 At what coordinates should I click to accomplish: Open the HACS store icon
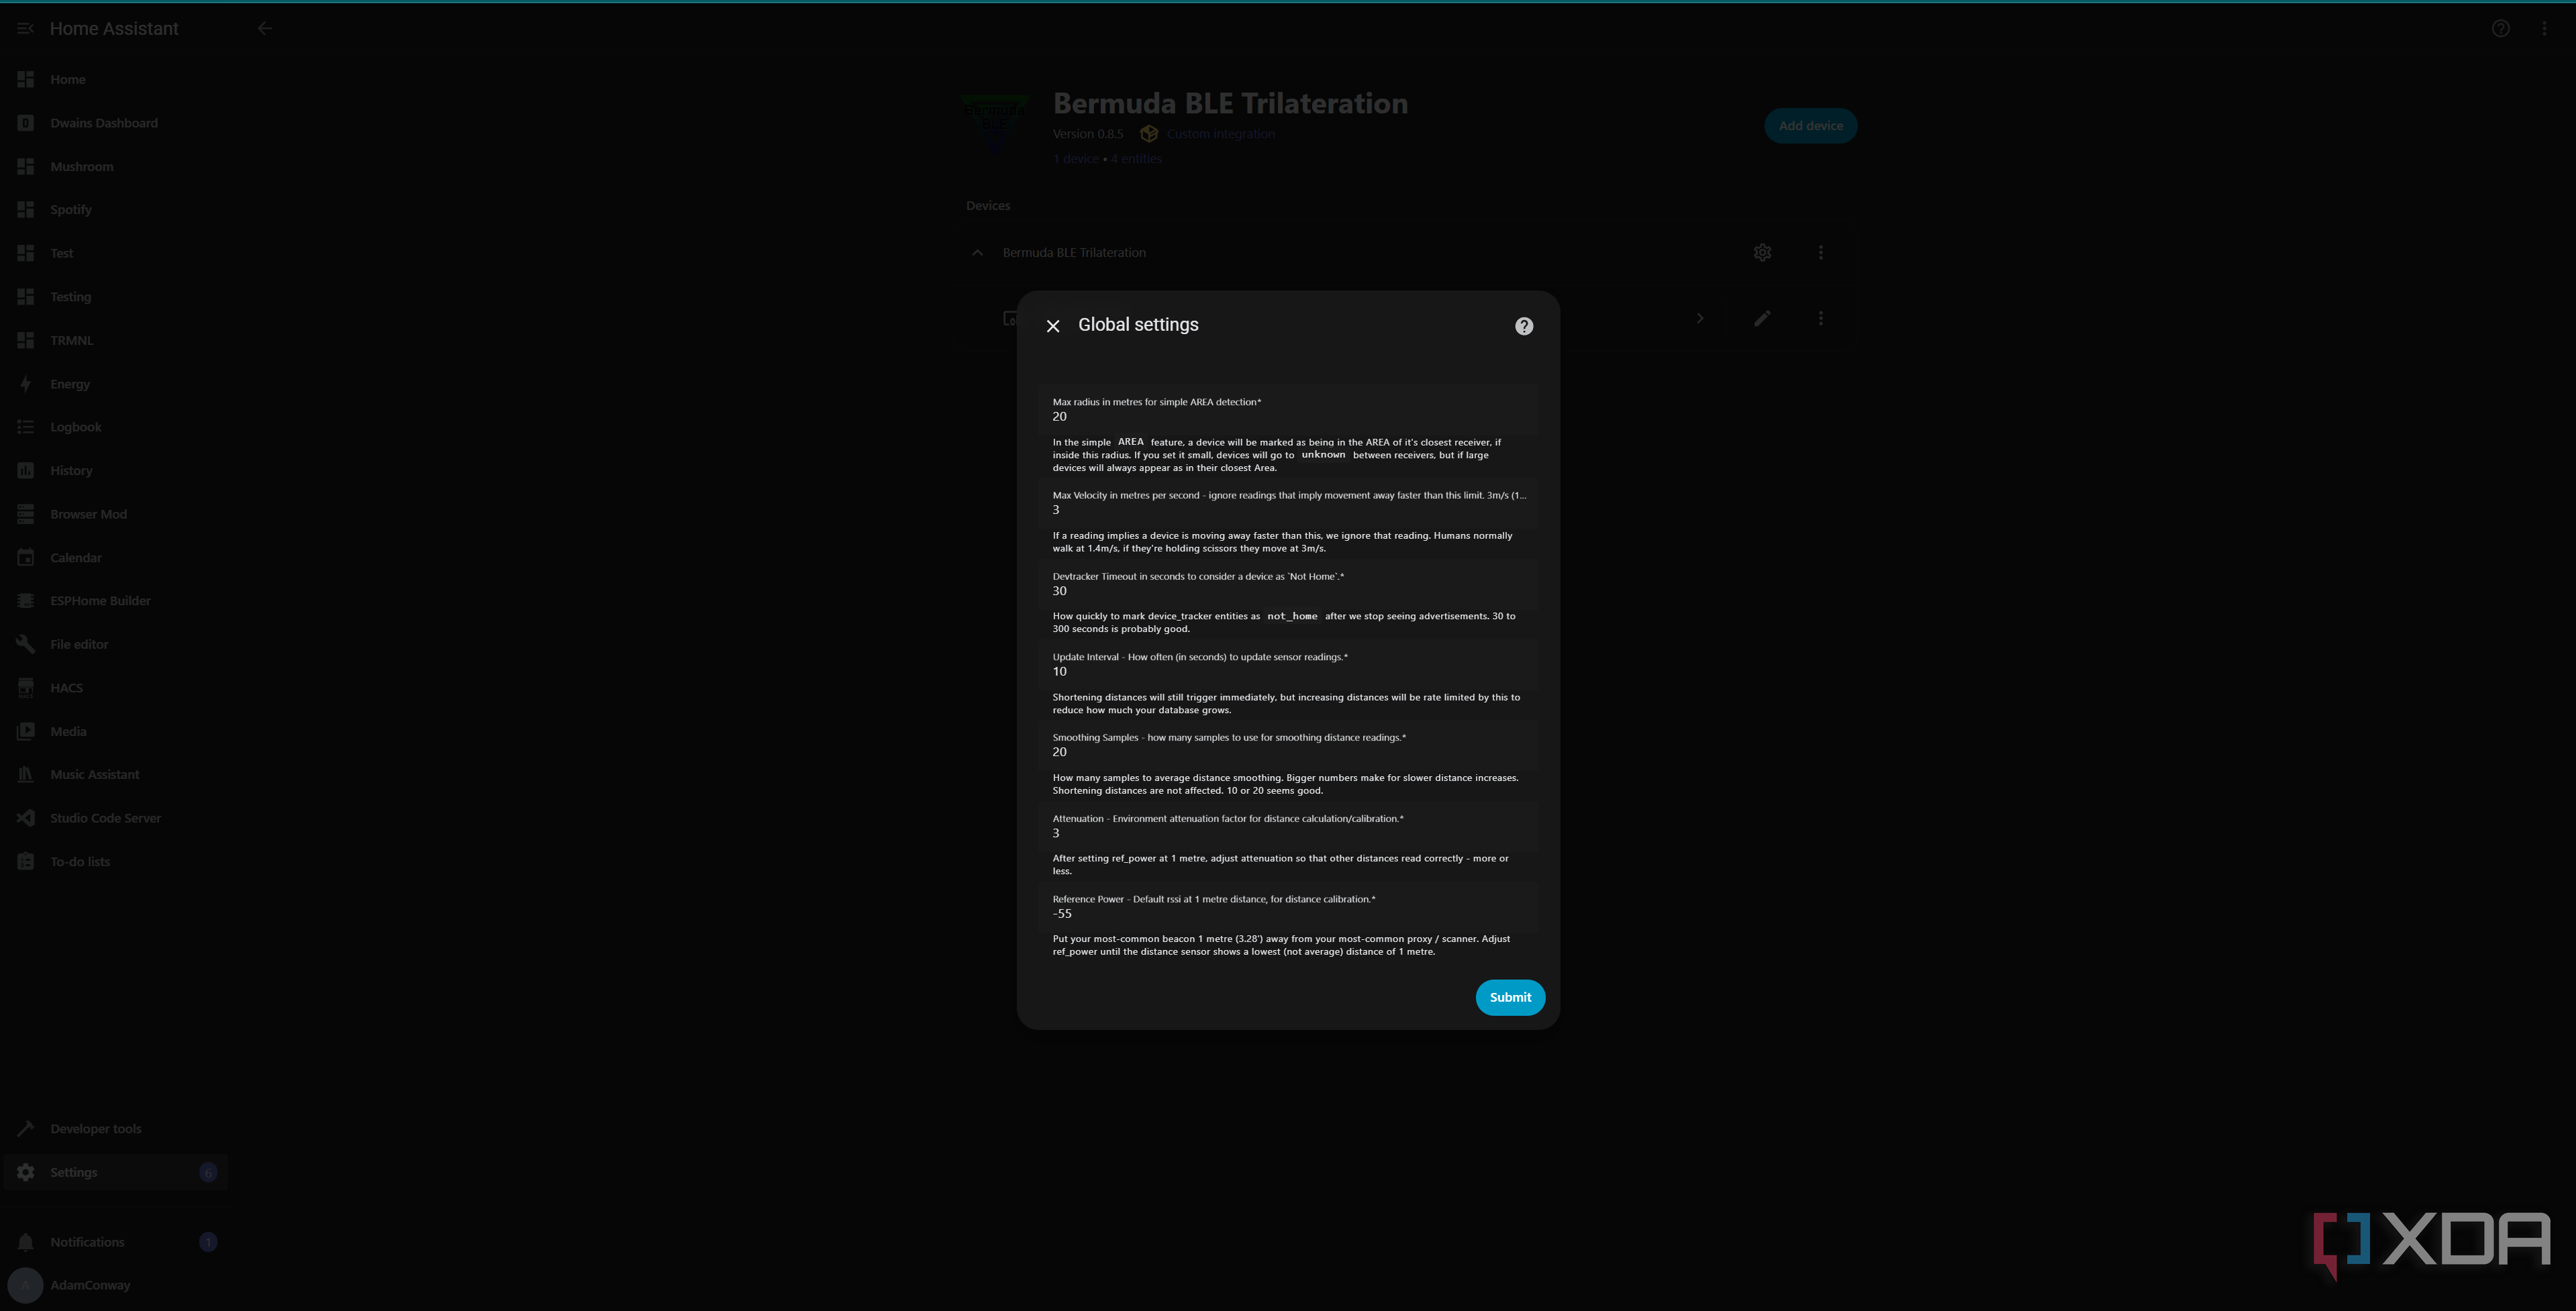point(26,688)
